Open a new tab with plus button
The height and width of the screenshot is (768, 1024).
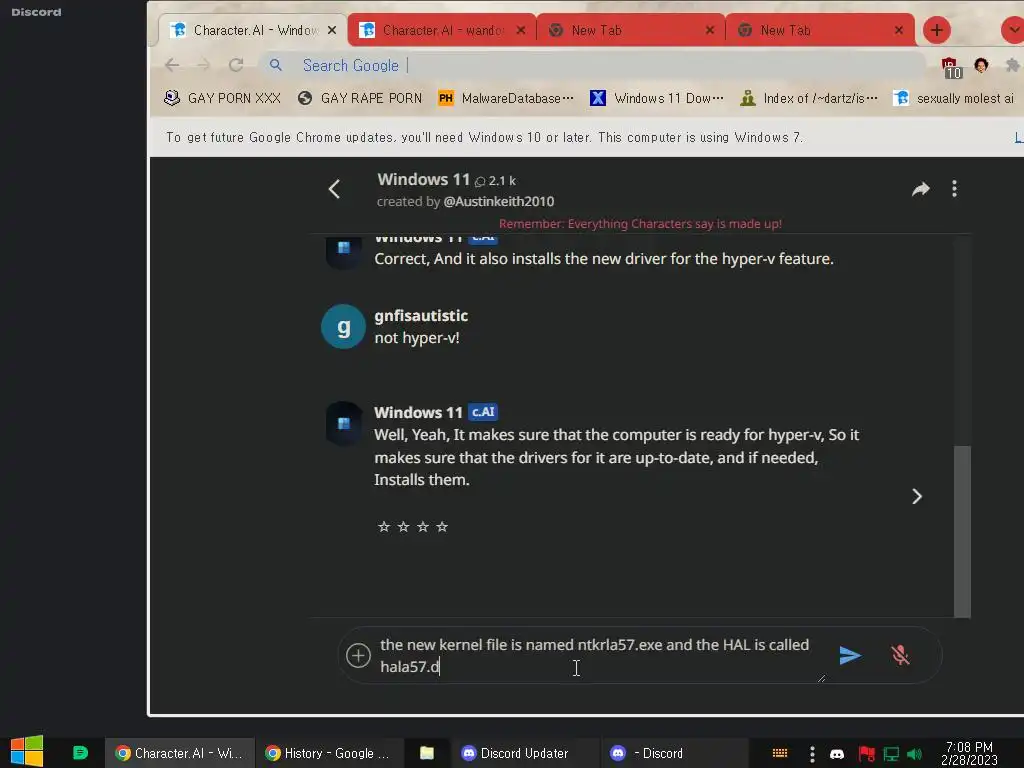936,30
